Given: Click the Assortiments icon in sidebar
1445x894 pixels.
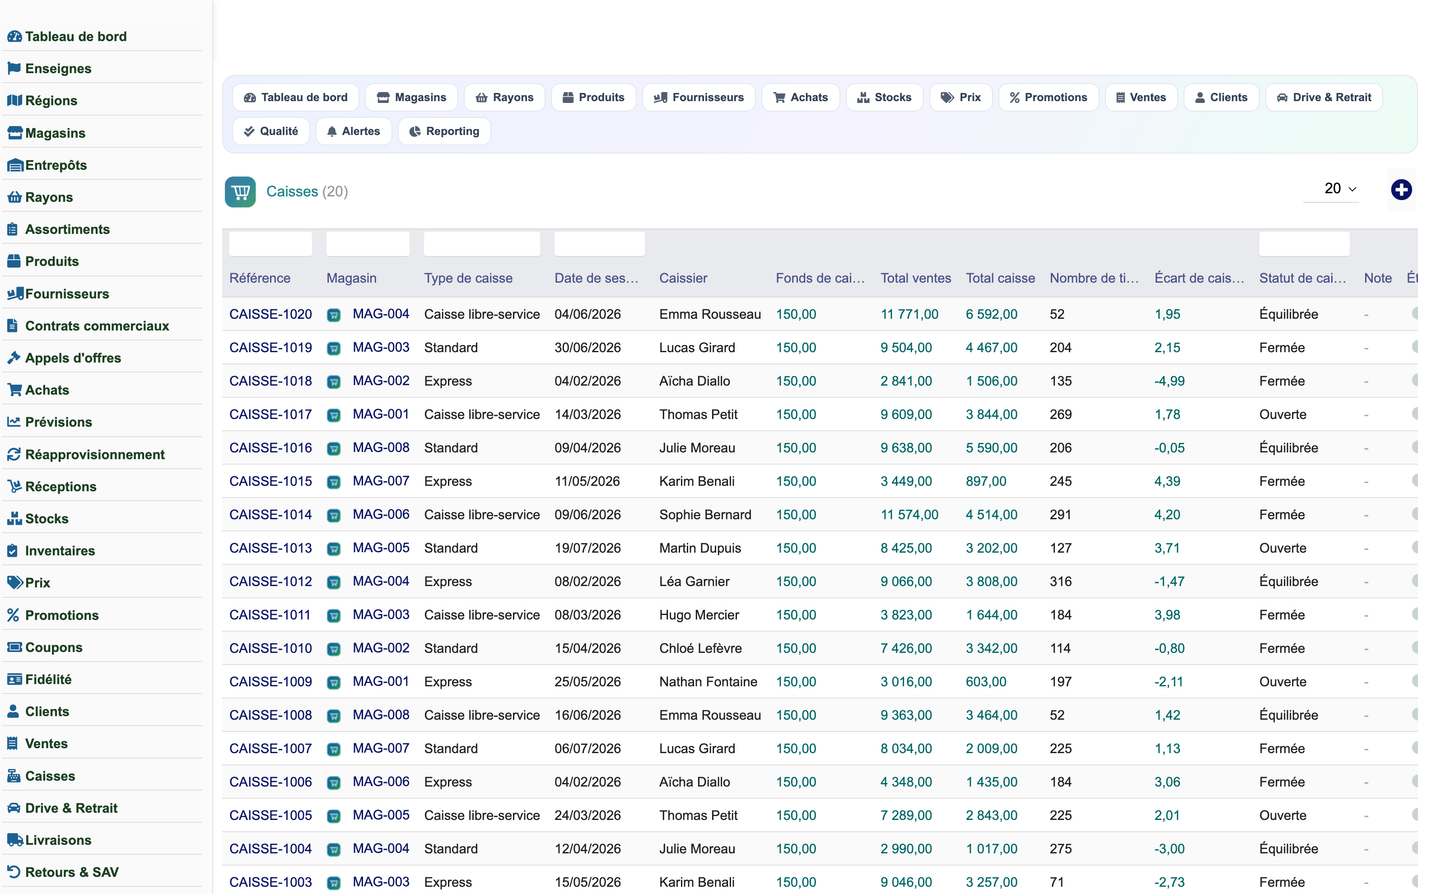Looking at the screenshot, I should (13, 229).
